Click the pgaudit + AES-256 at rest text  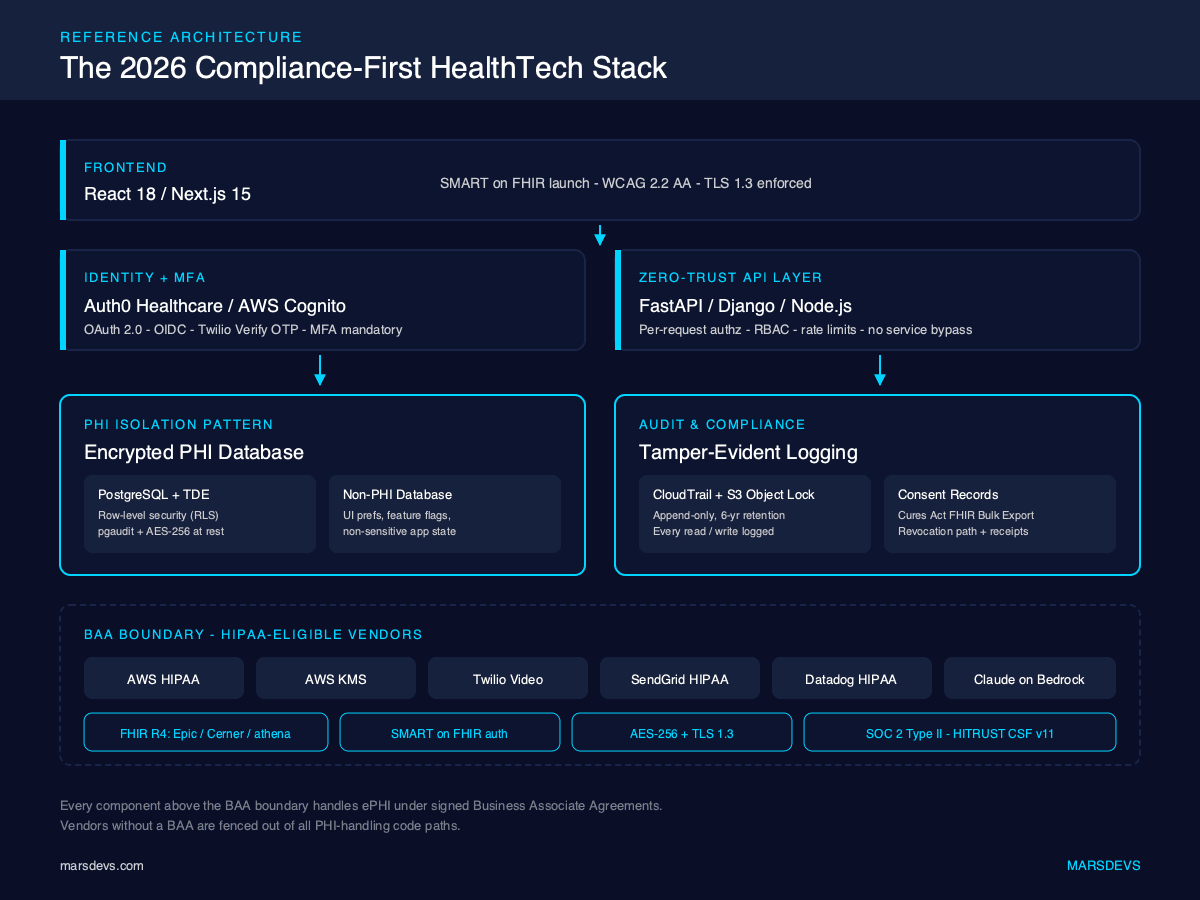161,531
